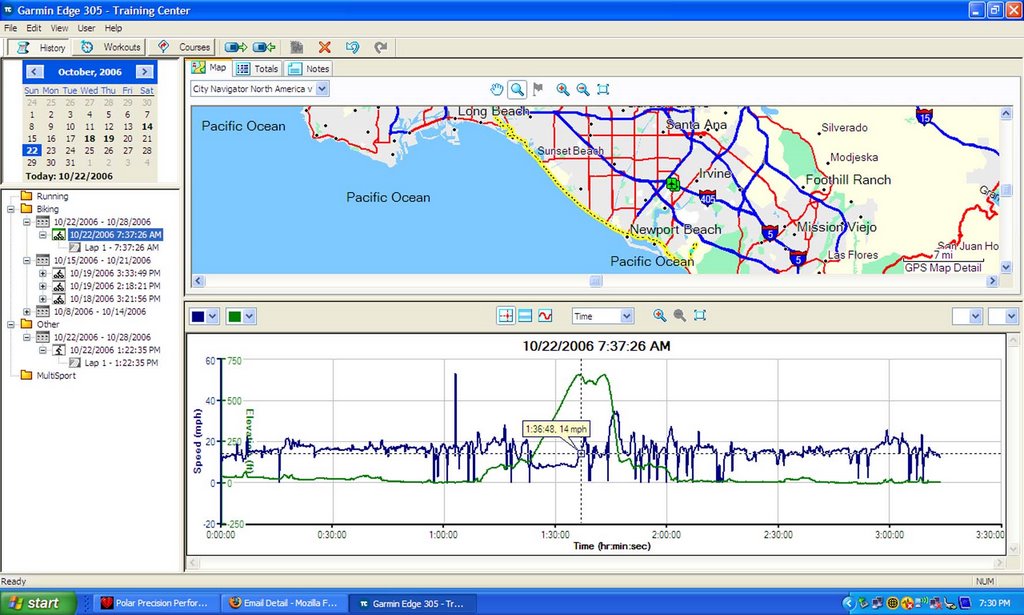
Task: Click the Windows start button
Action: (x=38, y=603)
